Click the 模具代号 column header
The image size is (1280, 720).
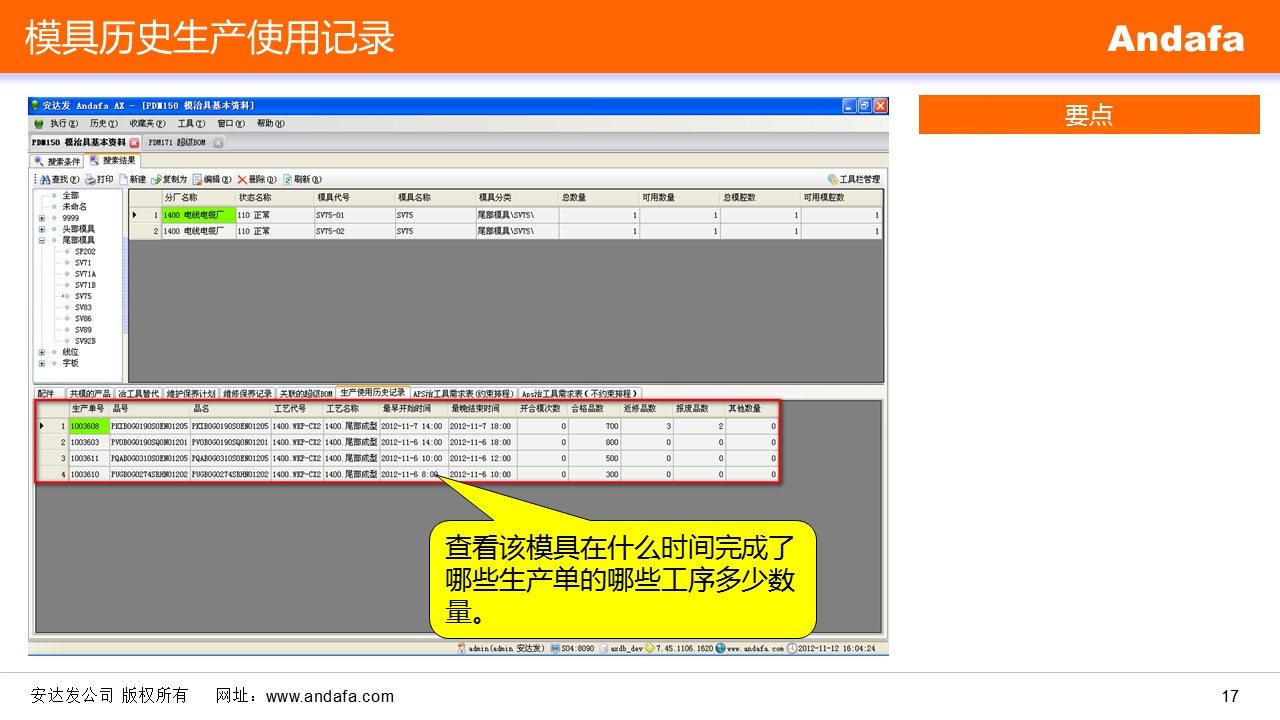[x=333, y=198]
